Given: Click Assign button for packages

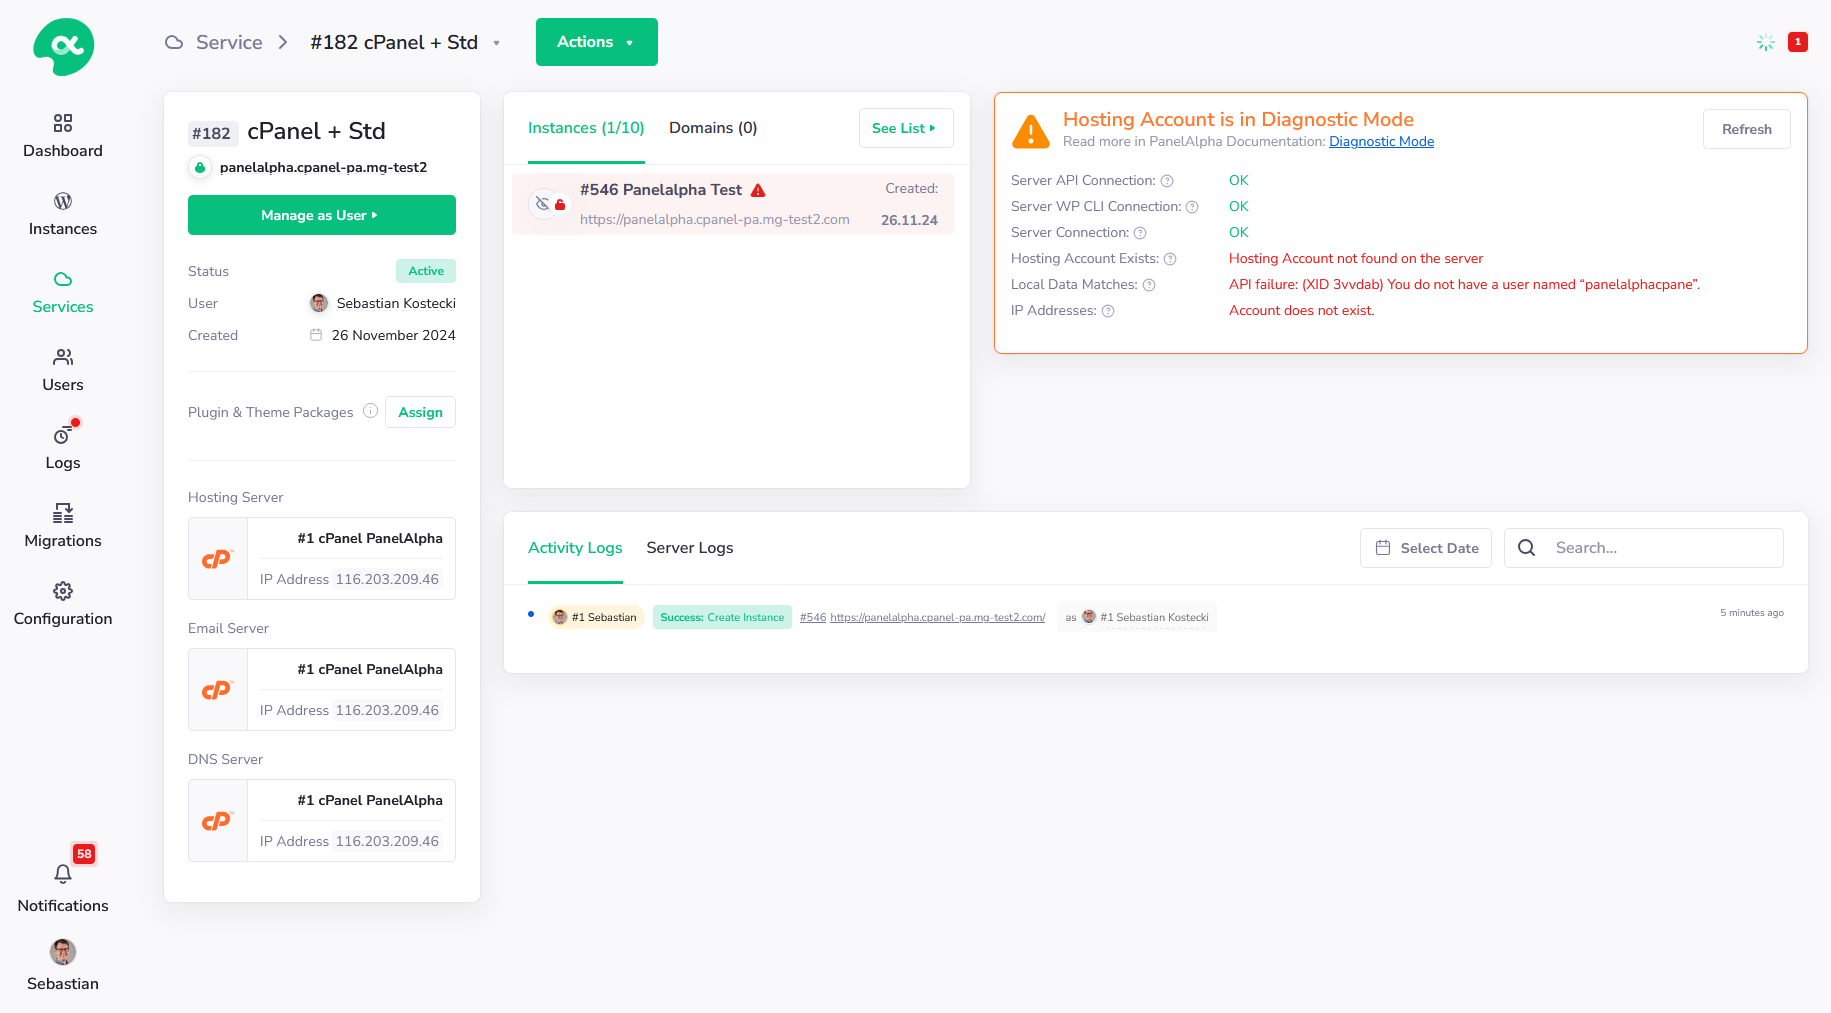Looking at the screenshot, I should pyautogui.click(x=420, y=412).
